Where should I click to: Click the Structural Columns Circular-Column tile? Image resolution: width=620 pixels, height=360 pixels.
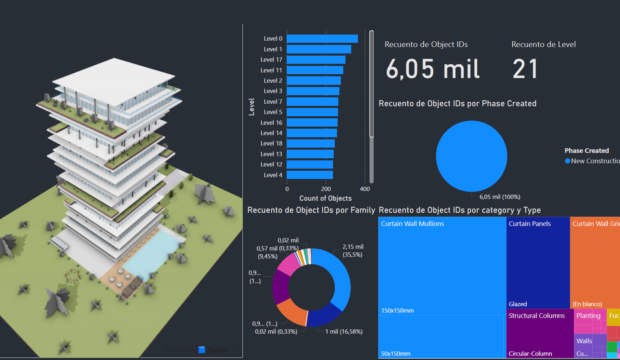point(540,334)
